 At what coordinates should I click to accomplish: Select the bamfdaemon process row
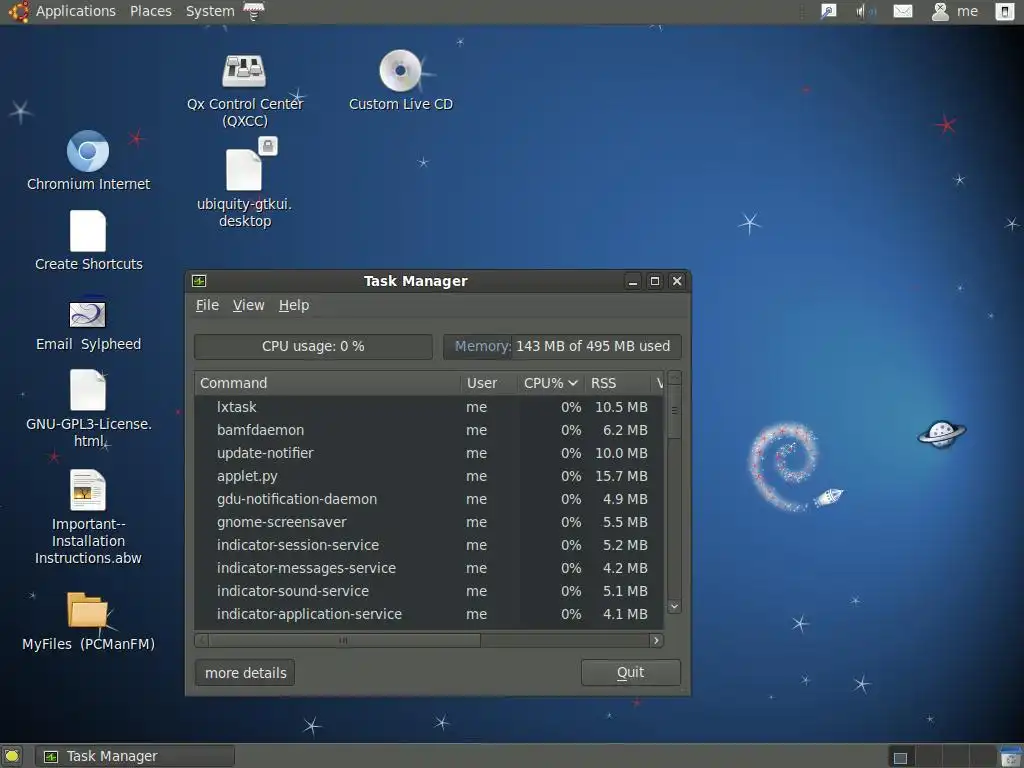[x=428, y=430]
